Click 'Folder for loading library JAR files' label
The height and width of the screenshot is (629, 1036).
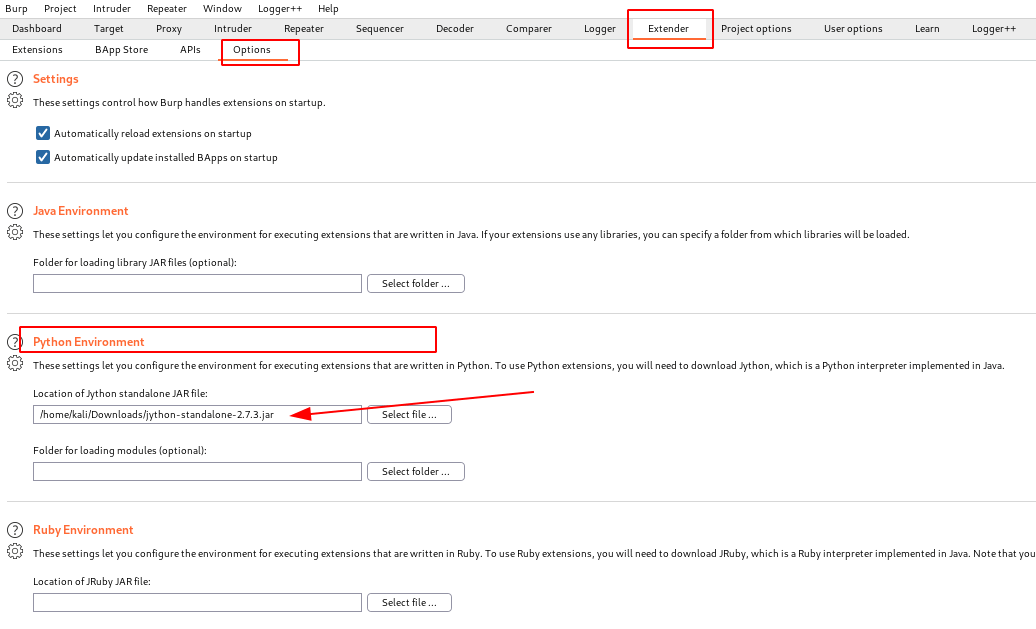pyautogui.click(x=135, y=263)
